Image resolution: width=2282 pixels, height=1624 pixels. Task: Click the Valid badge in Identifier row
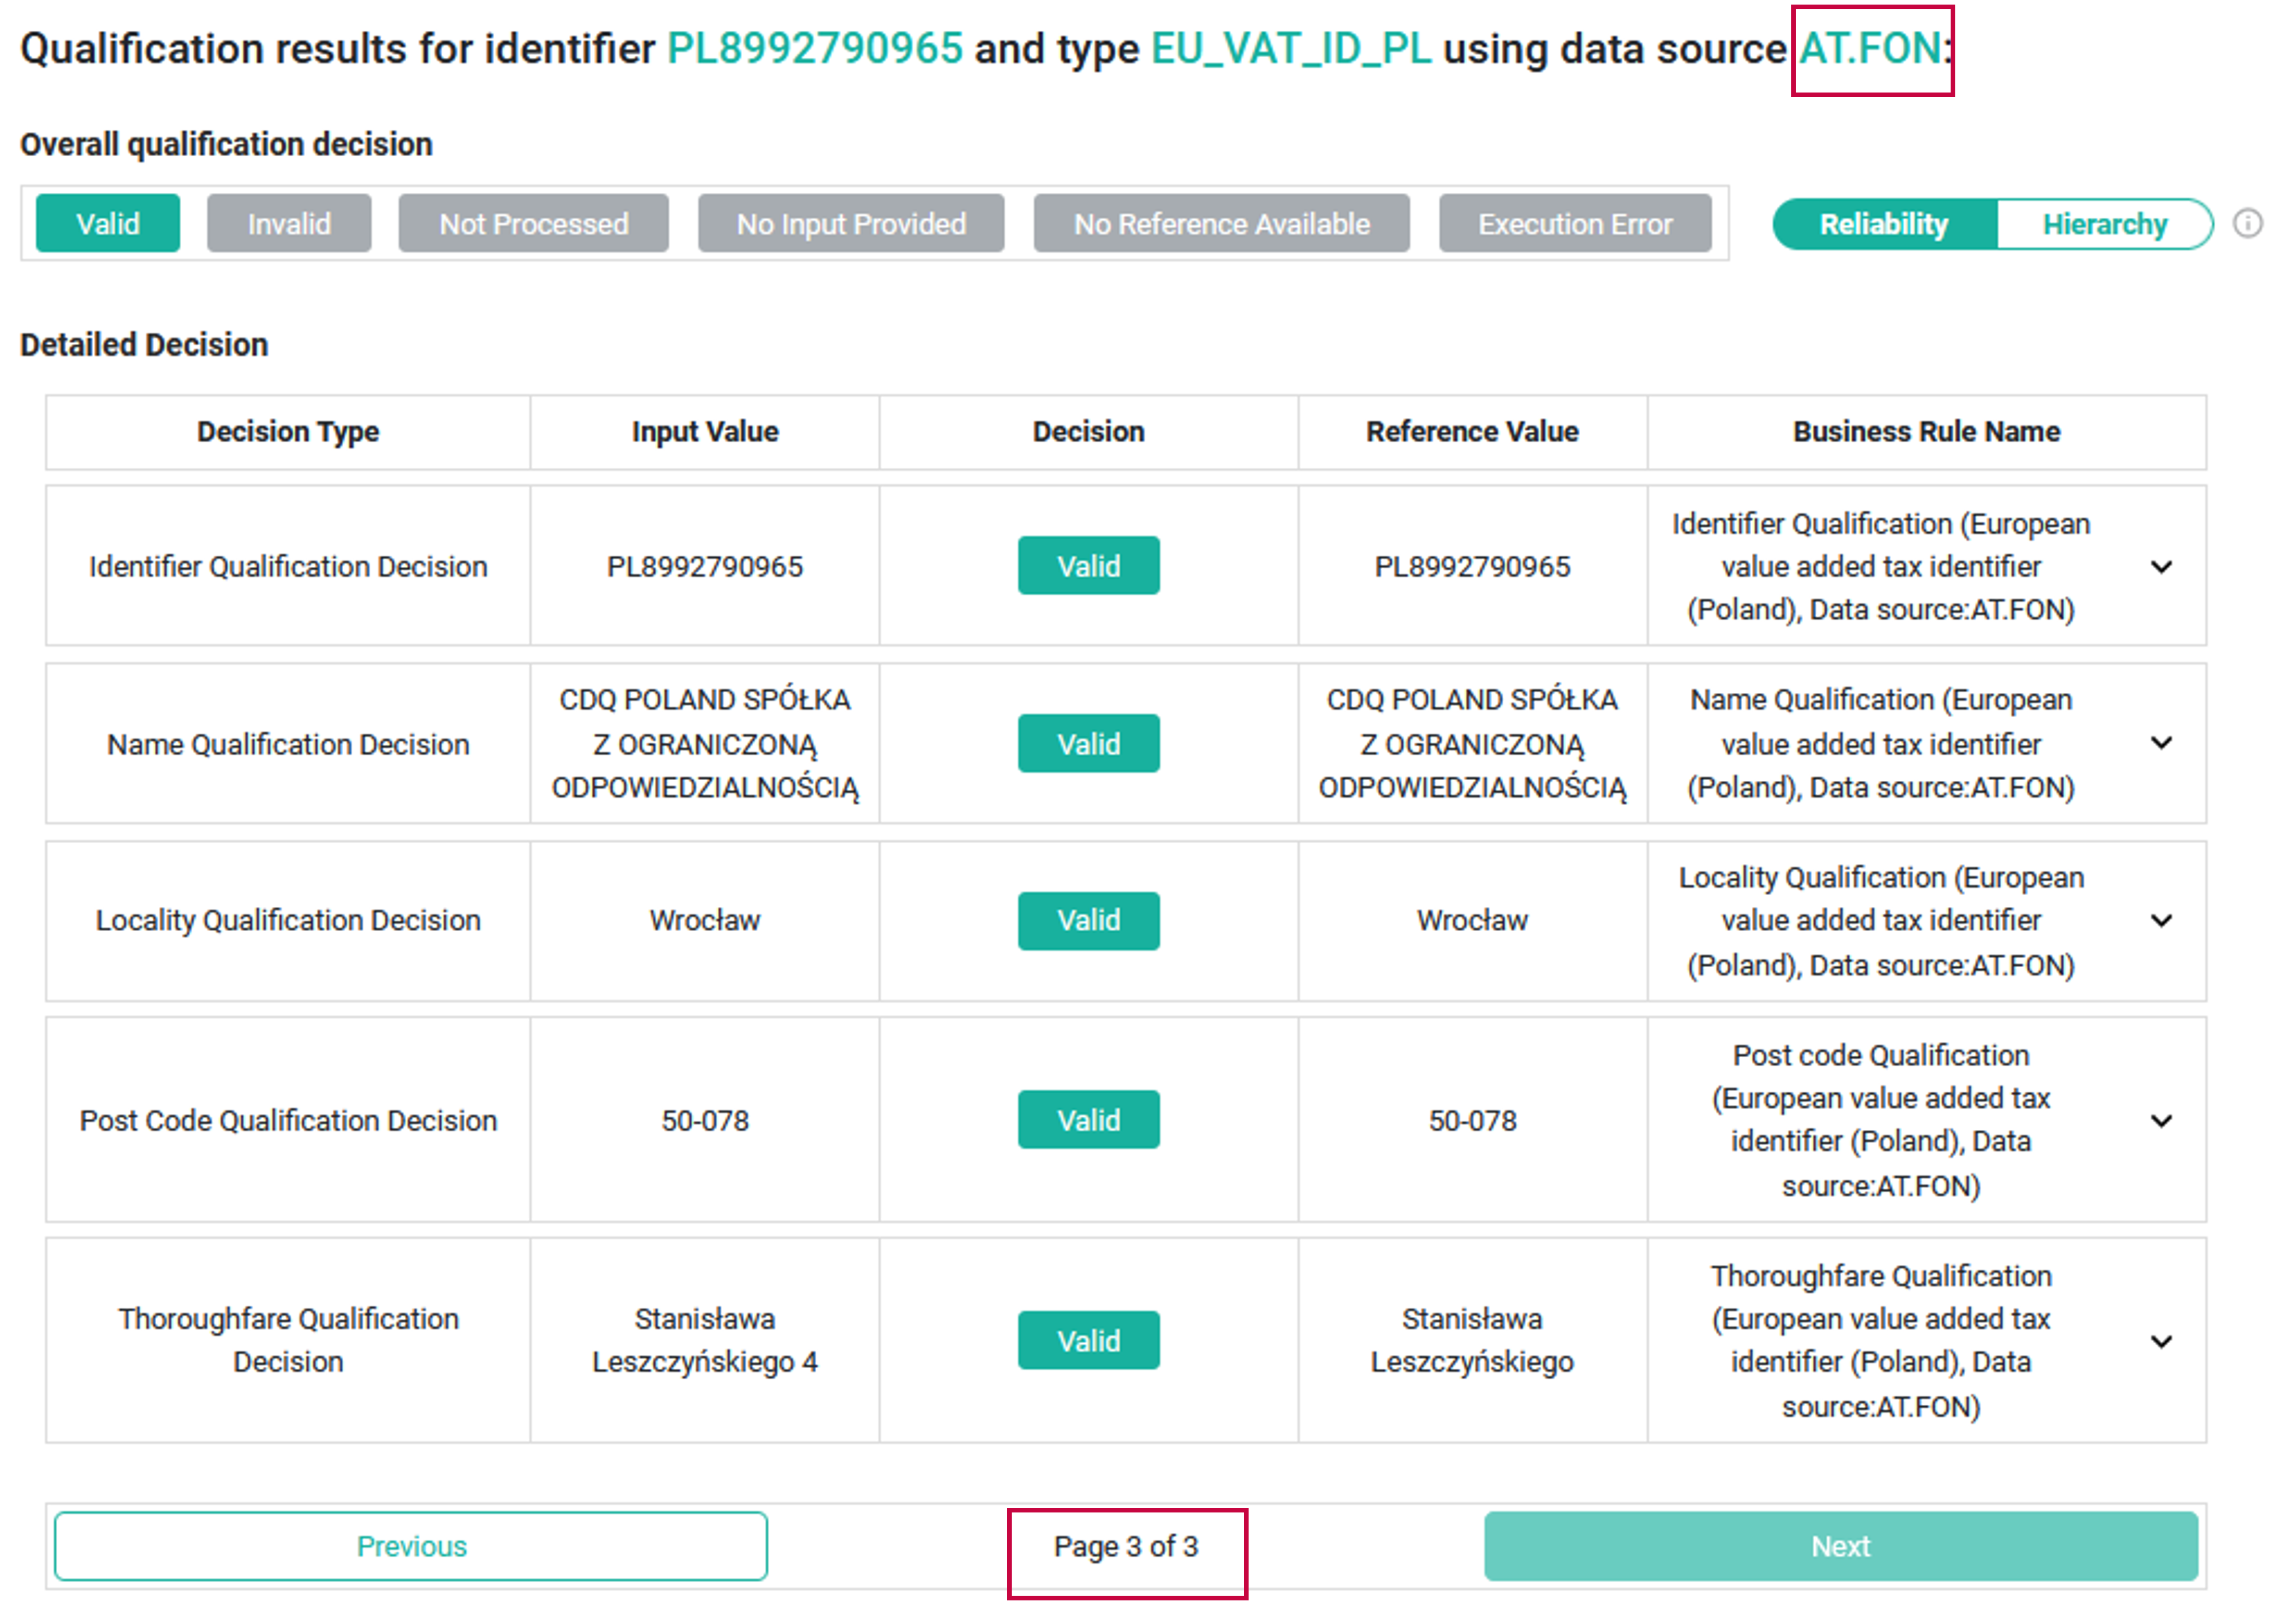(1088, 566)
